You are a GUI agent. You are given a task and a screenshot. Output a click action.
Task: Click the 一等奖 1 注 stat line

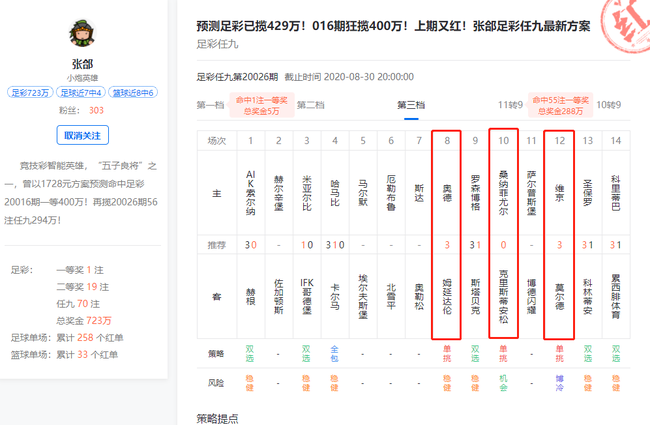coord(80,270)
